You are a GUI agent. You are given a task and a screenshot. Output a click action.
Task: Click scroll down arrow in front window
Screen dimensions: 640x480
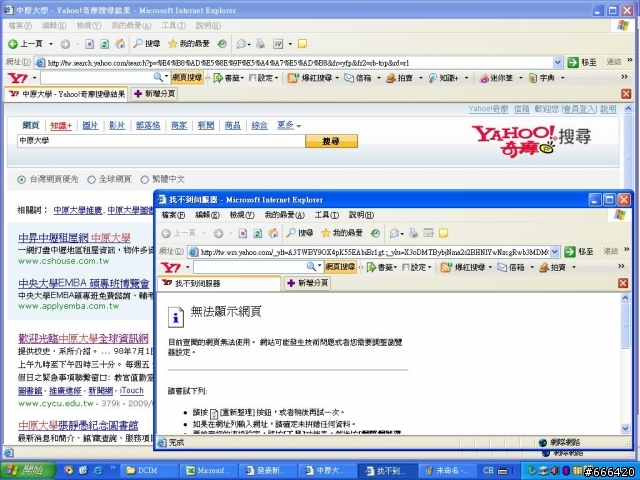(625, 429)
